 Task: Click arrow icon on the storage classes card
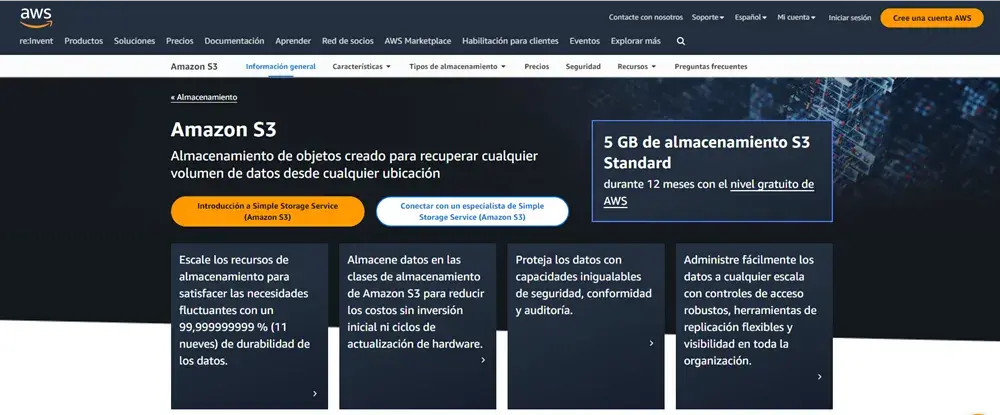coord(483,359)
